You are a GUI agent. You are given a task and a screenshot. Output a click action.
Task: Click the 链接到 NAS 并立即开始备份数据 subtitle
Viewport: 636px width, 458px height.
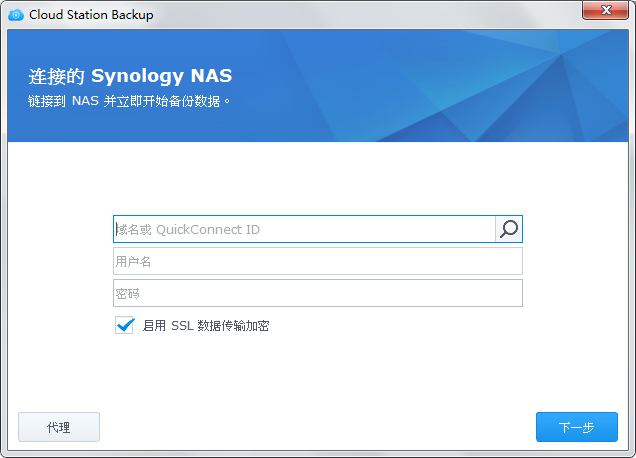[129, 101]
